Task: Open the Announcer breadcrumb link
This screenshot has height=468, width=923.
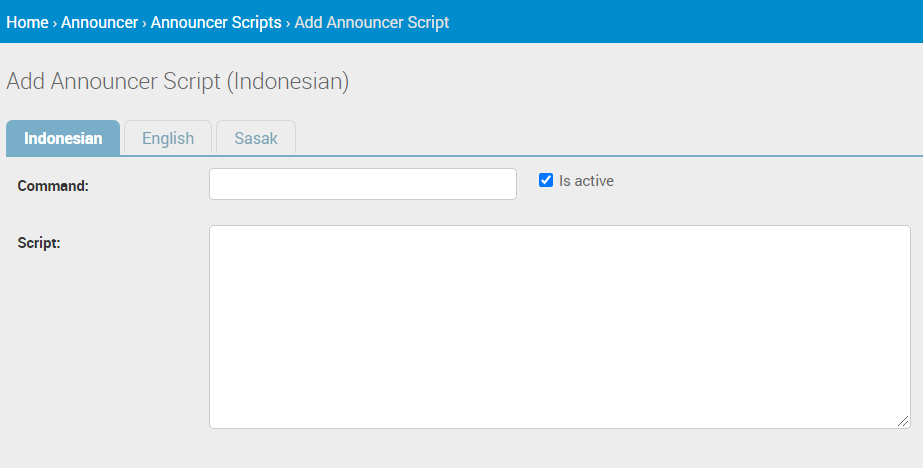Action: click(x=99, y=22)
